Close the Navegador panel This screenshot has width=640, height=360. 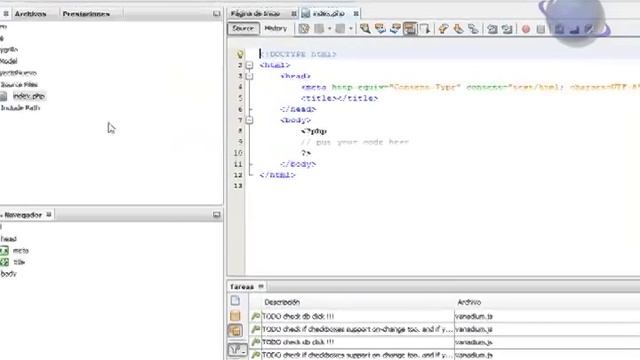click(49, 214)
